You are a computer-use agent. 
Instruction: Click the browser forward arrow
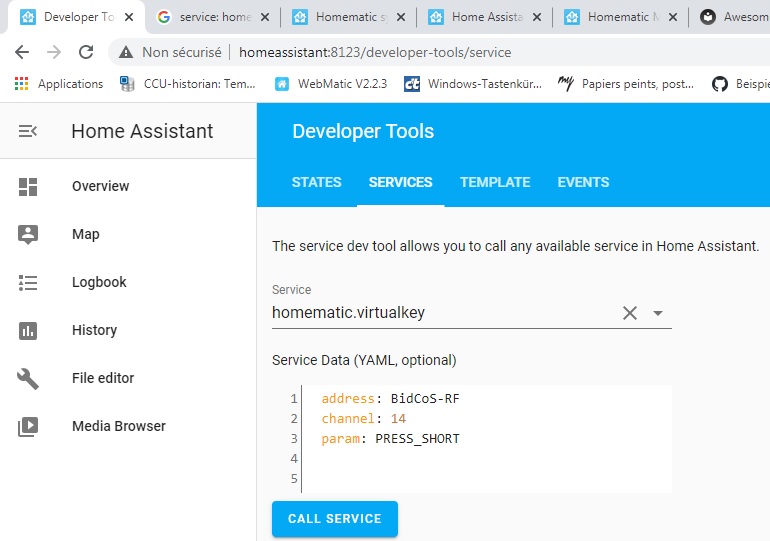click(x=54, y=52)
